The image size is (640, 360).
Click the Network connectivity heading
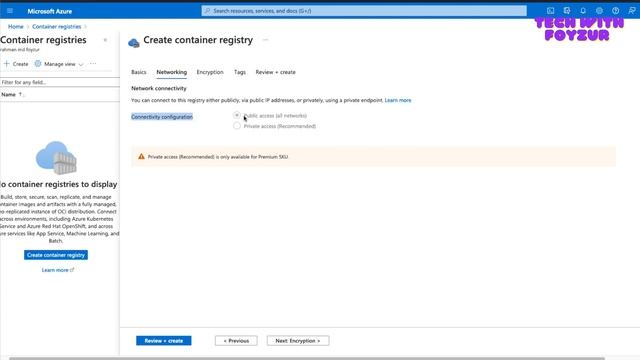[159, 89]
